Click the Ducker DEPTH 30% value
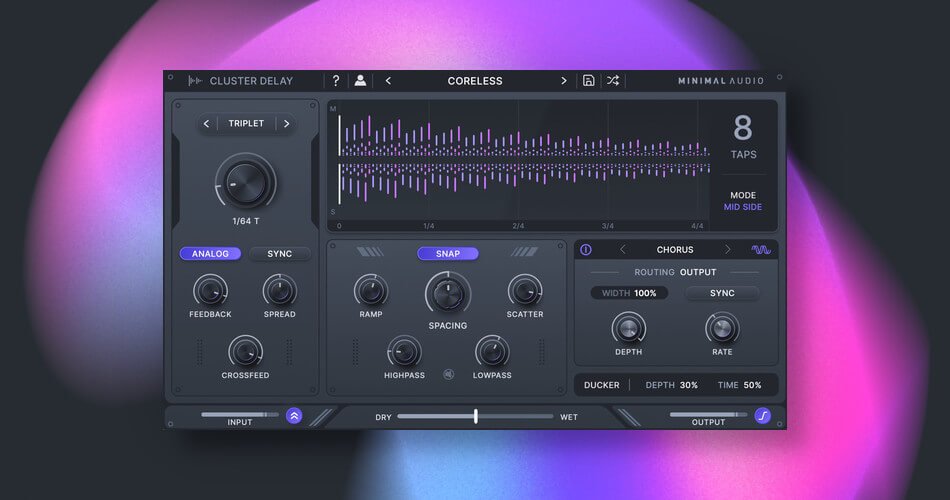The image size is (950, 500). tap(671, 385)
